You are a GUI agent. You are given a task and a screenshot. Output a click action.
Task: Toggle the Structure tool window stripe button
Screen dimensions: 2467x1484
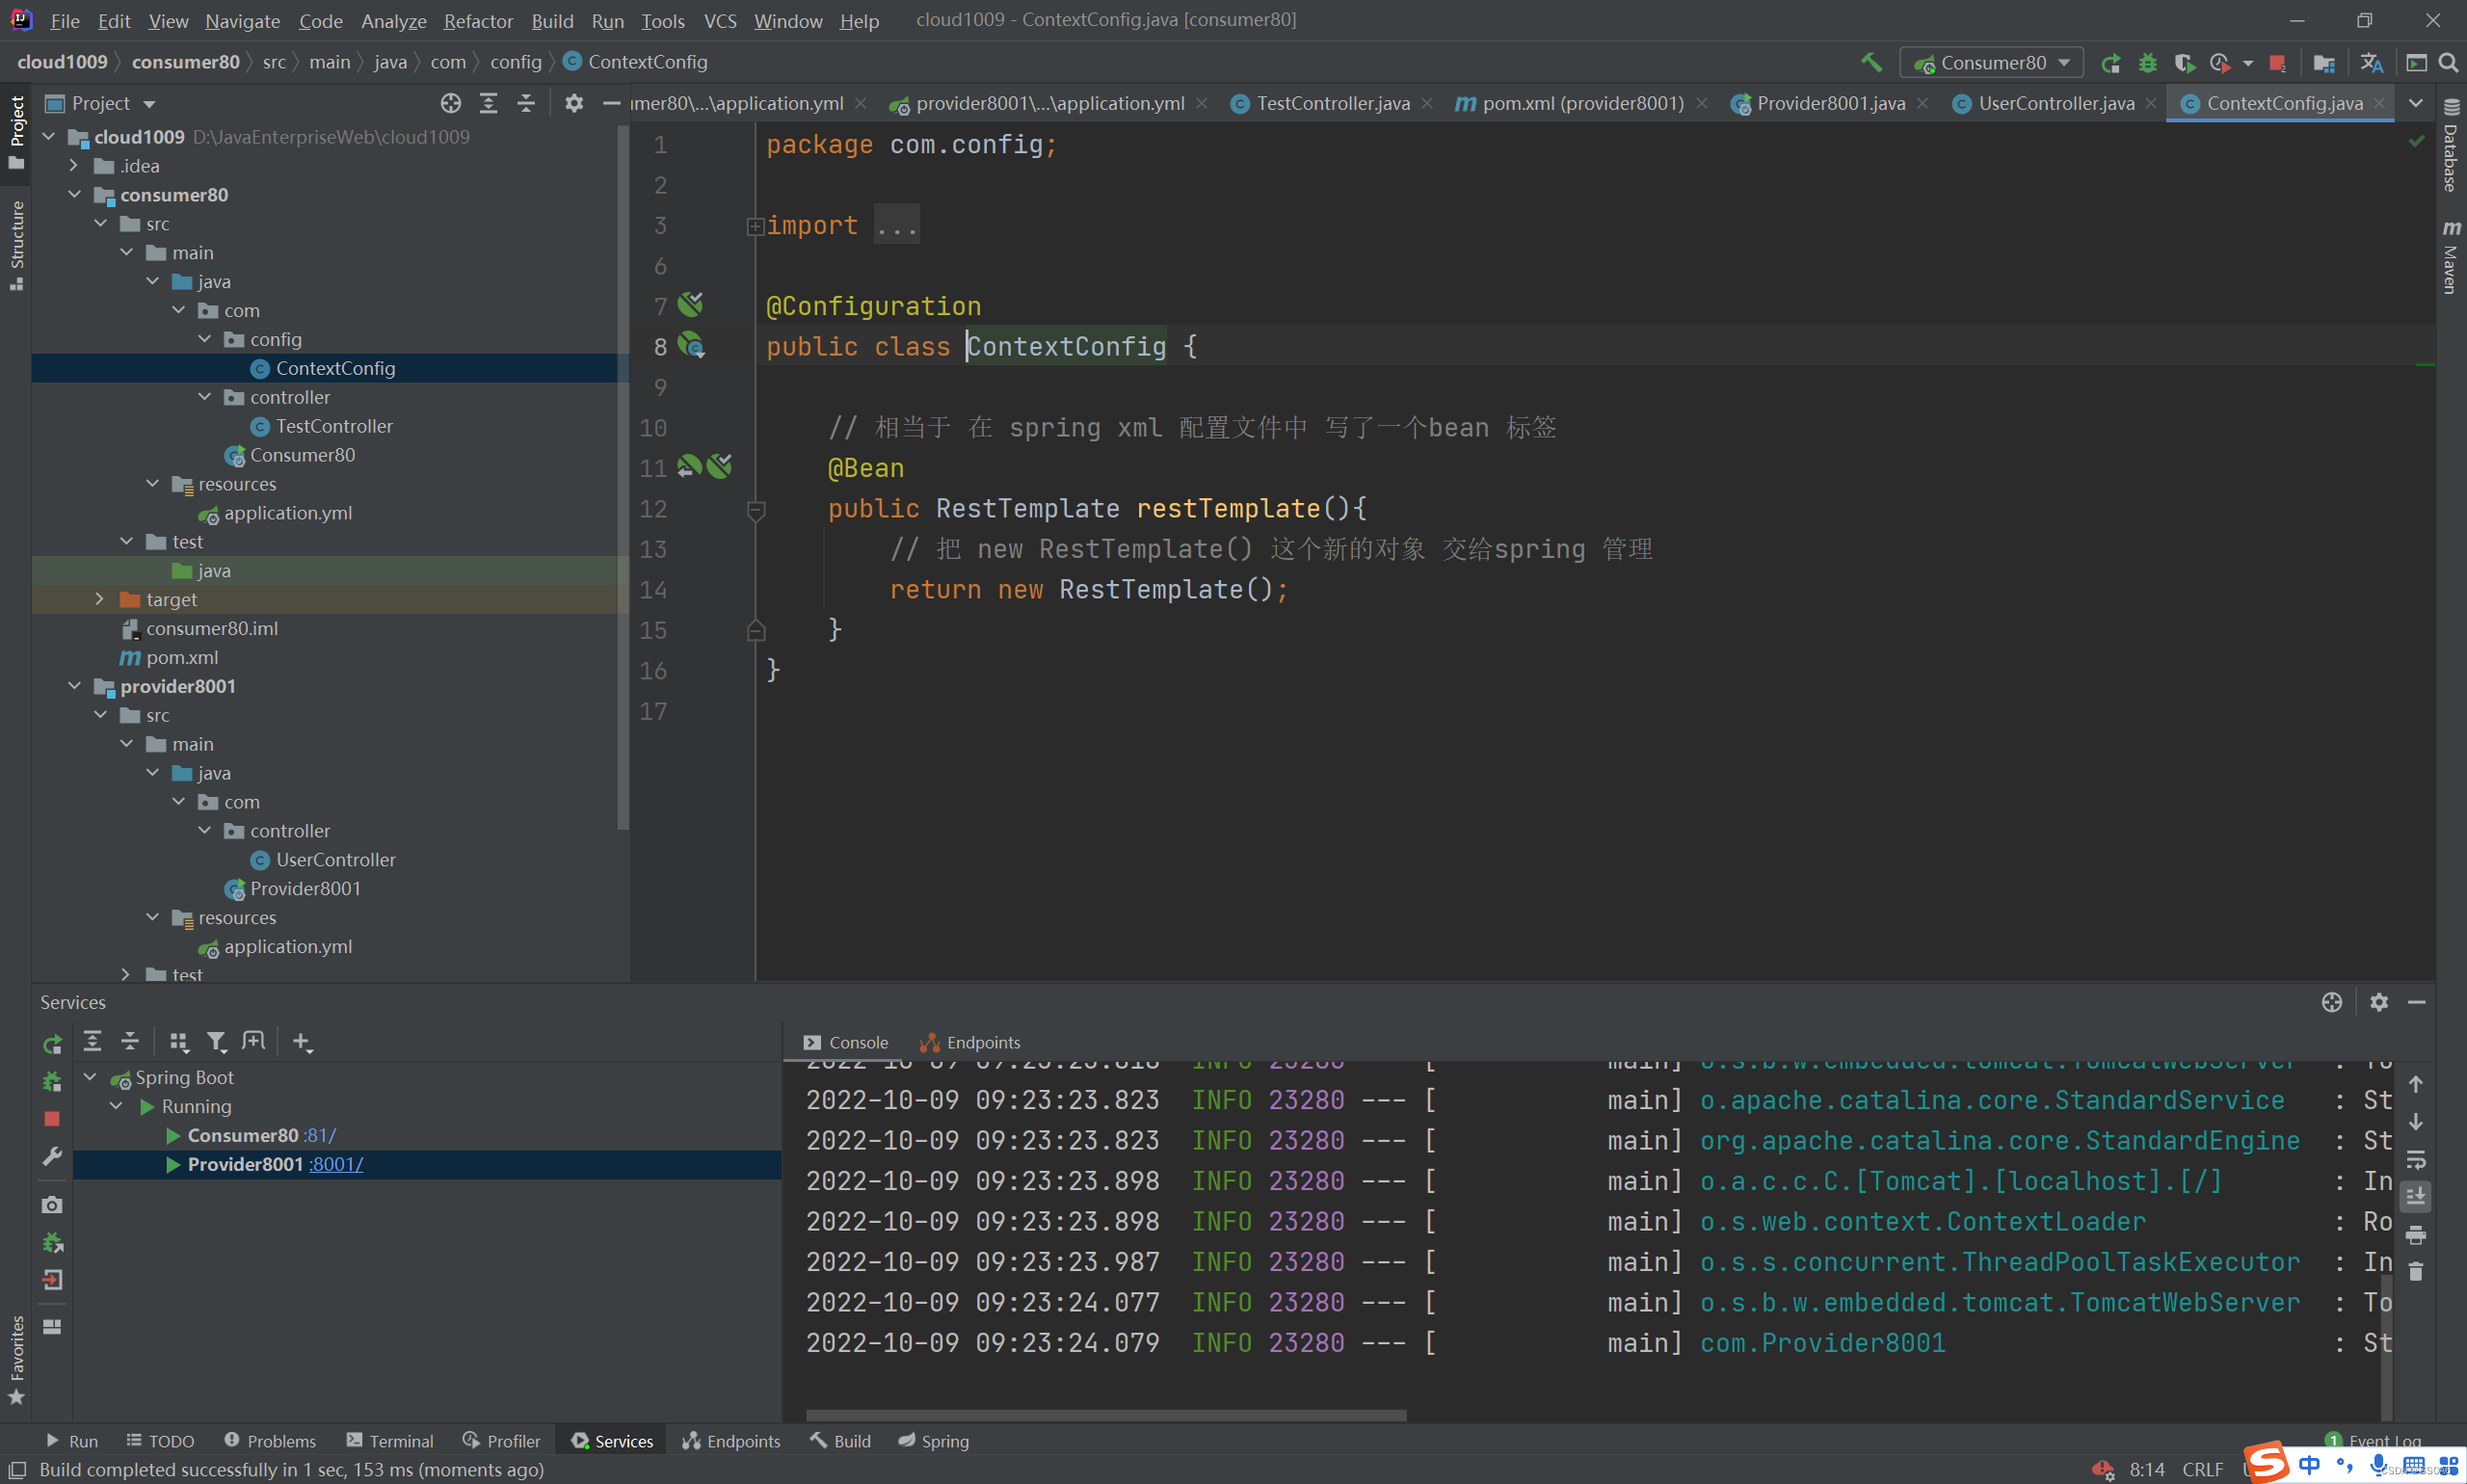16,243
